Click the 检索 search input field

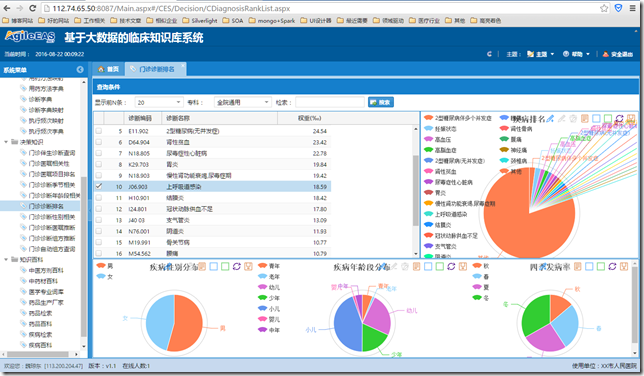[x=330, y=102]
